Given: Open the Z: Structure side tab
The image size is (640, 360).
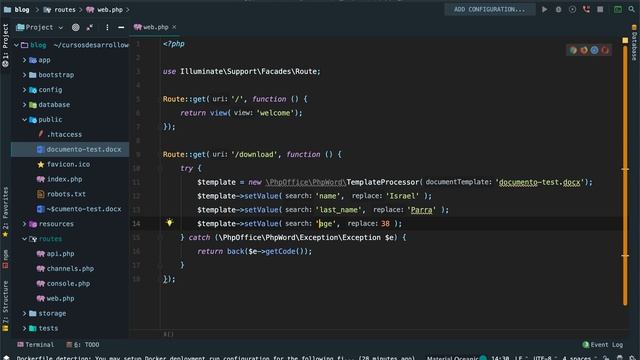Looking at the screenshot, I should click(x=5, y=306).
